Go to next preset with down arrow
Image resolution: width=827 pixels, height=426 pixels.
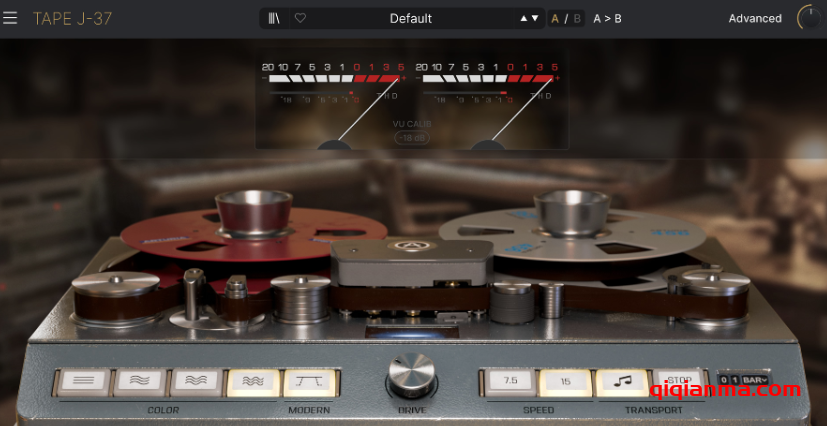[x=535, y=18]
